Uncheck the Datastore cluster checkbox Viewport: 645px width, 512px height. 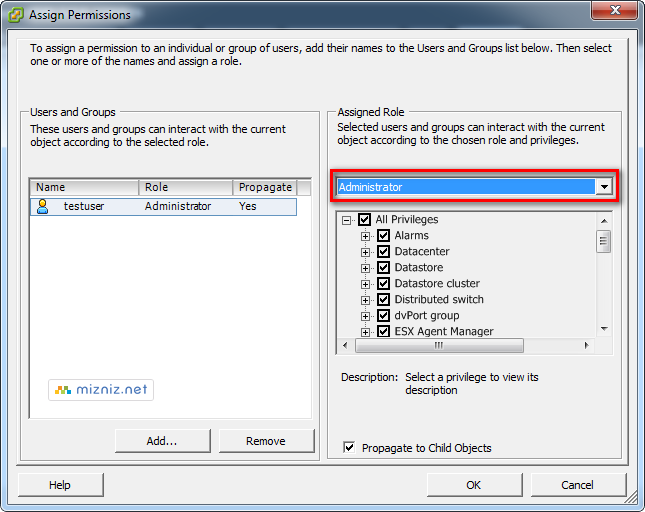tap(383, 284)
